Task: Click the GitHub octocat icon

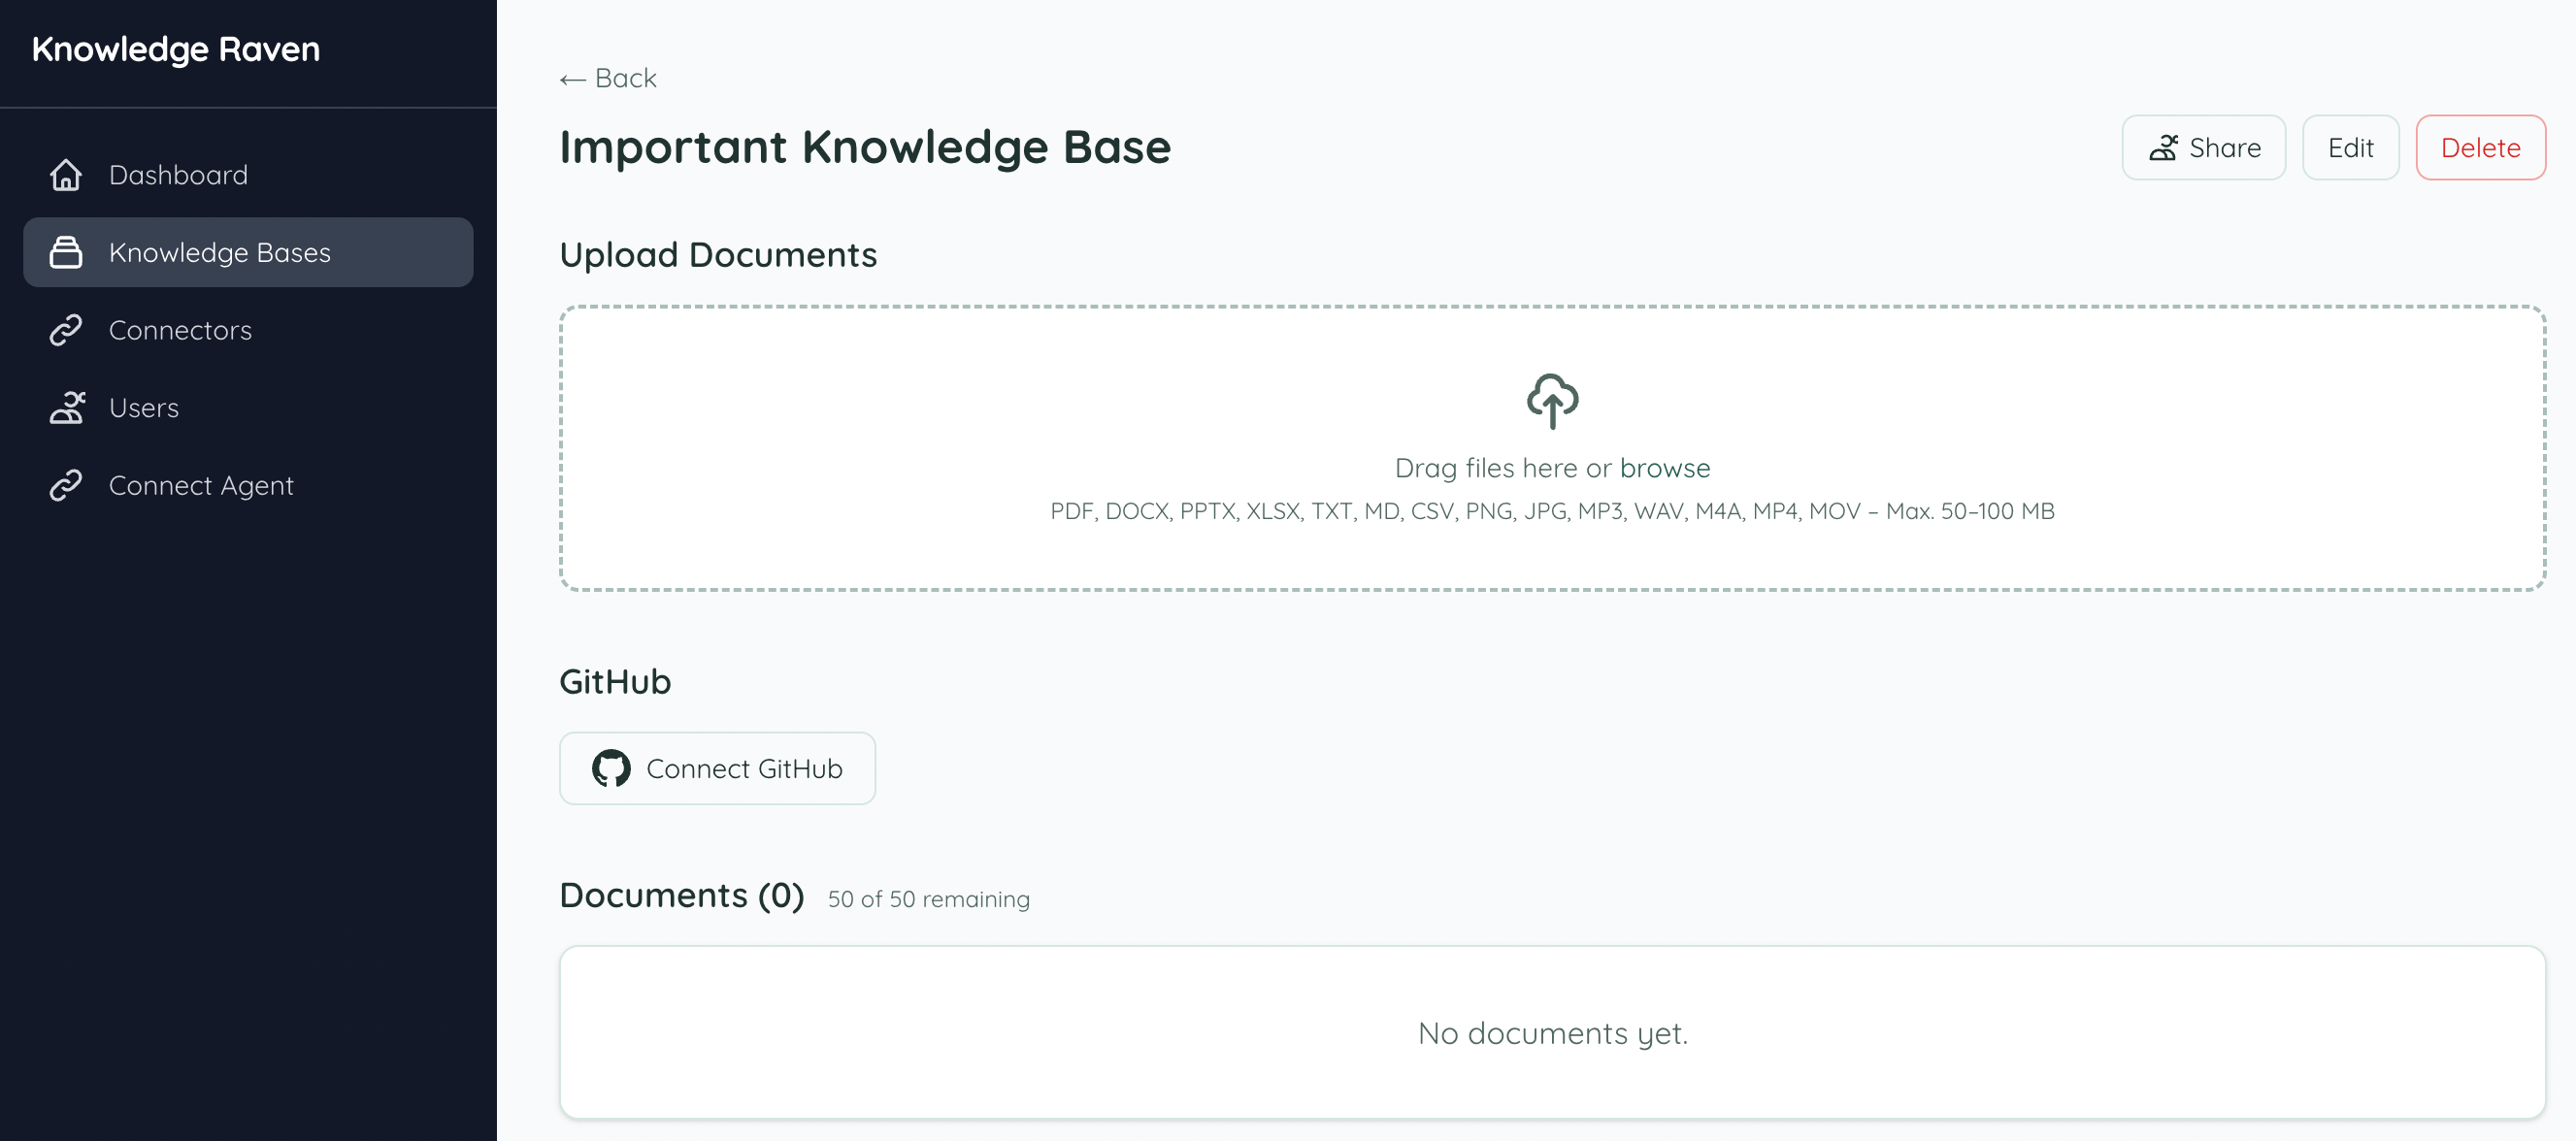Action: [x=611, y=768]
